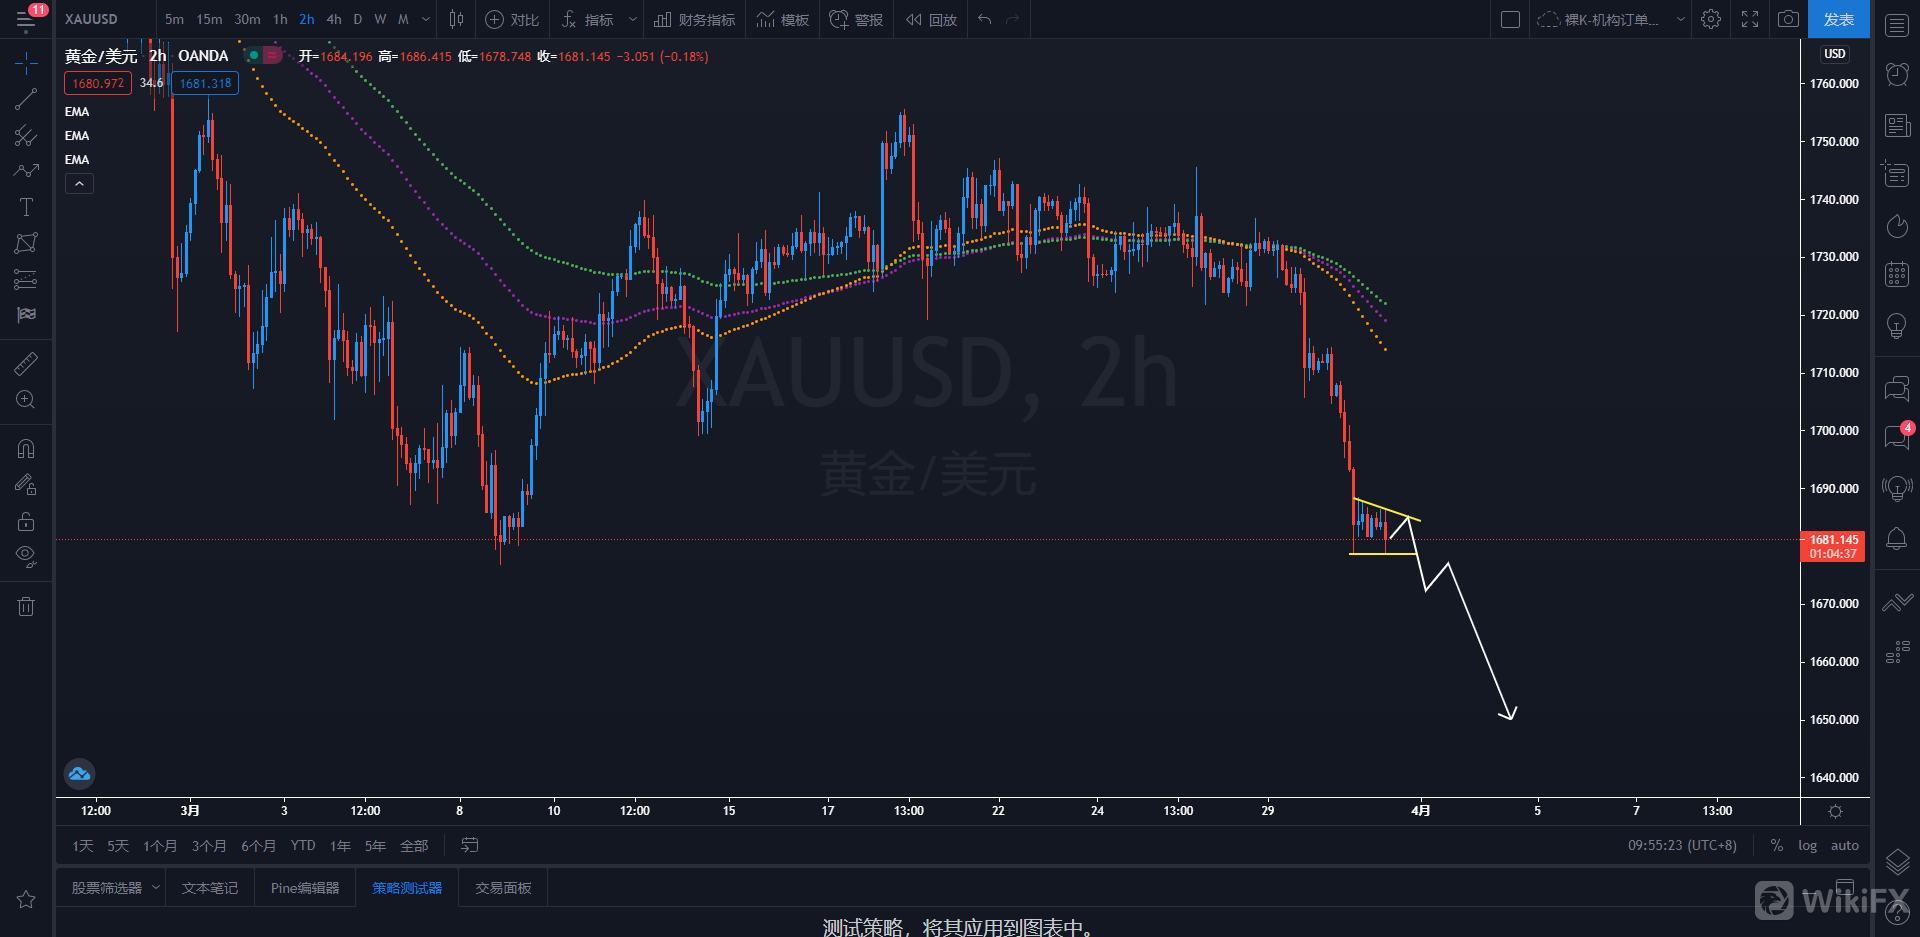
Task: Select the 3个月 date range
Action: (x=209, y=846)
